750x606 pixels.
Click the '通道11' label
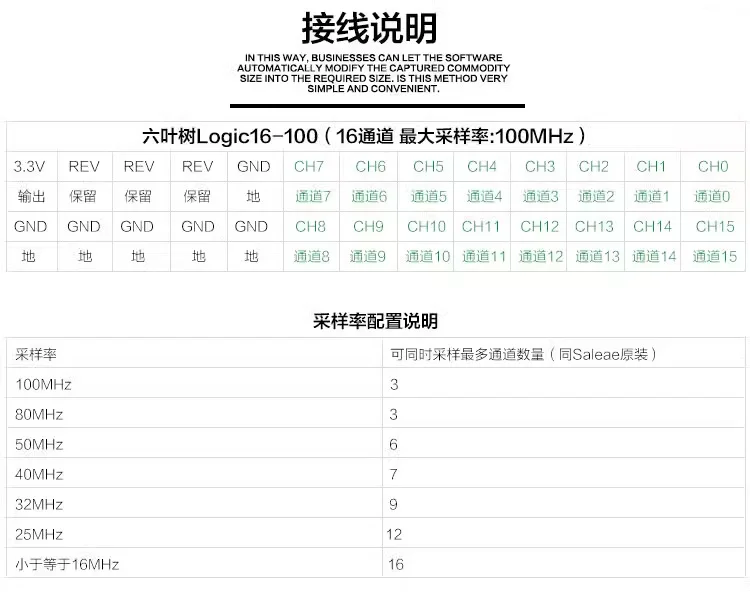point(484,256)
